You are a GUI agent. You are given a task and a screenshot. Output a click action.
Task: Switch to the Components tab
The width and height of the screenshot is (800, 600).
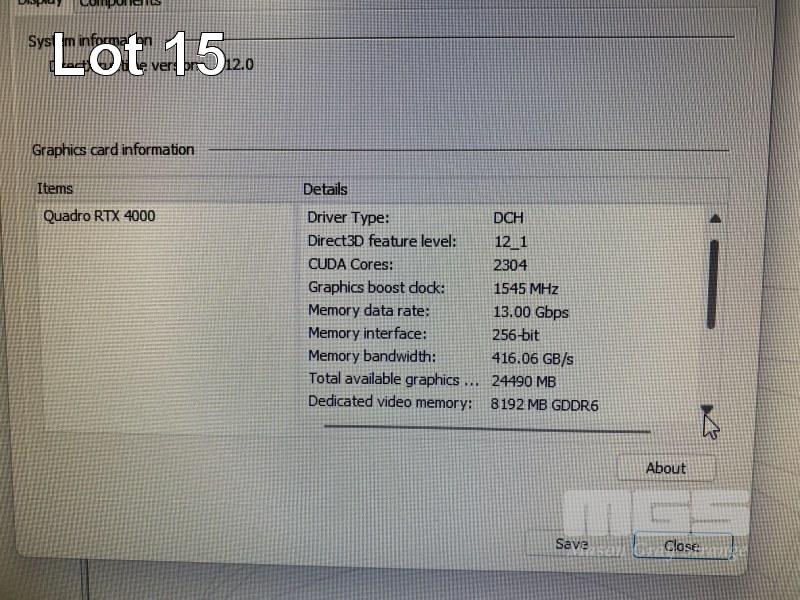[x=120, y=3]
